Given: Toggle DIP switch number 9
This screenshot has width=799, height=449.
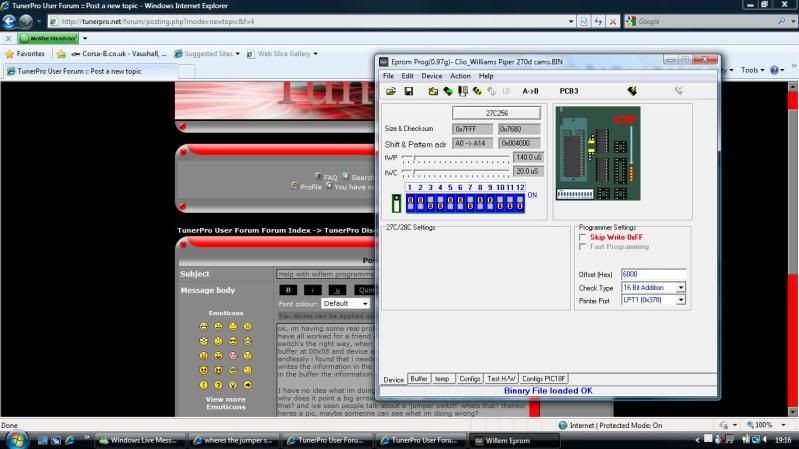Looking at the screenshot, I should coord(490,204).
